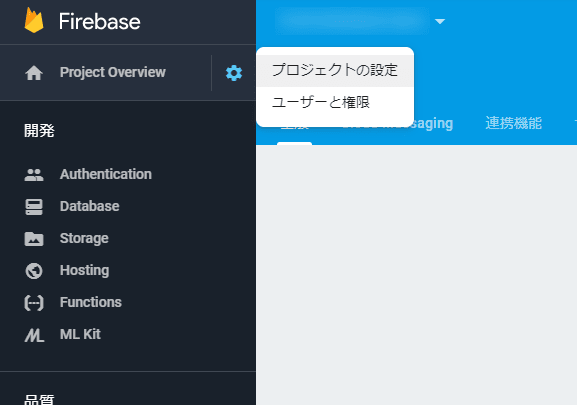This screenshot has width=577, height=405.
Task: Open the Database section
Action: click(89, 206)
